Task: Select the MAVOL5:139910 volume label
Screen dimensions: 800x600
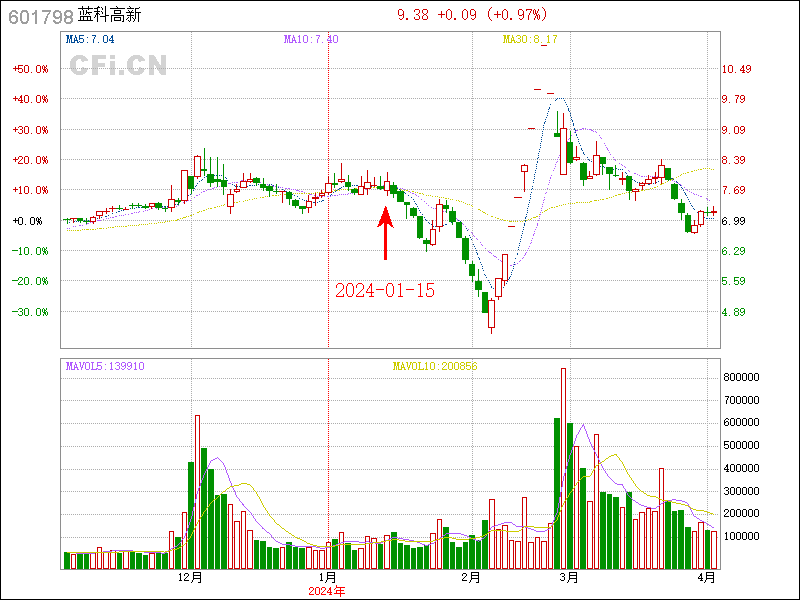Action: (105, 366)
